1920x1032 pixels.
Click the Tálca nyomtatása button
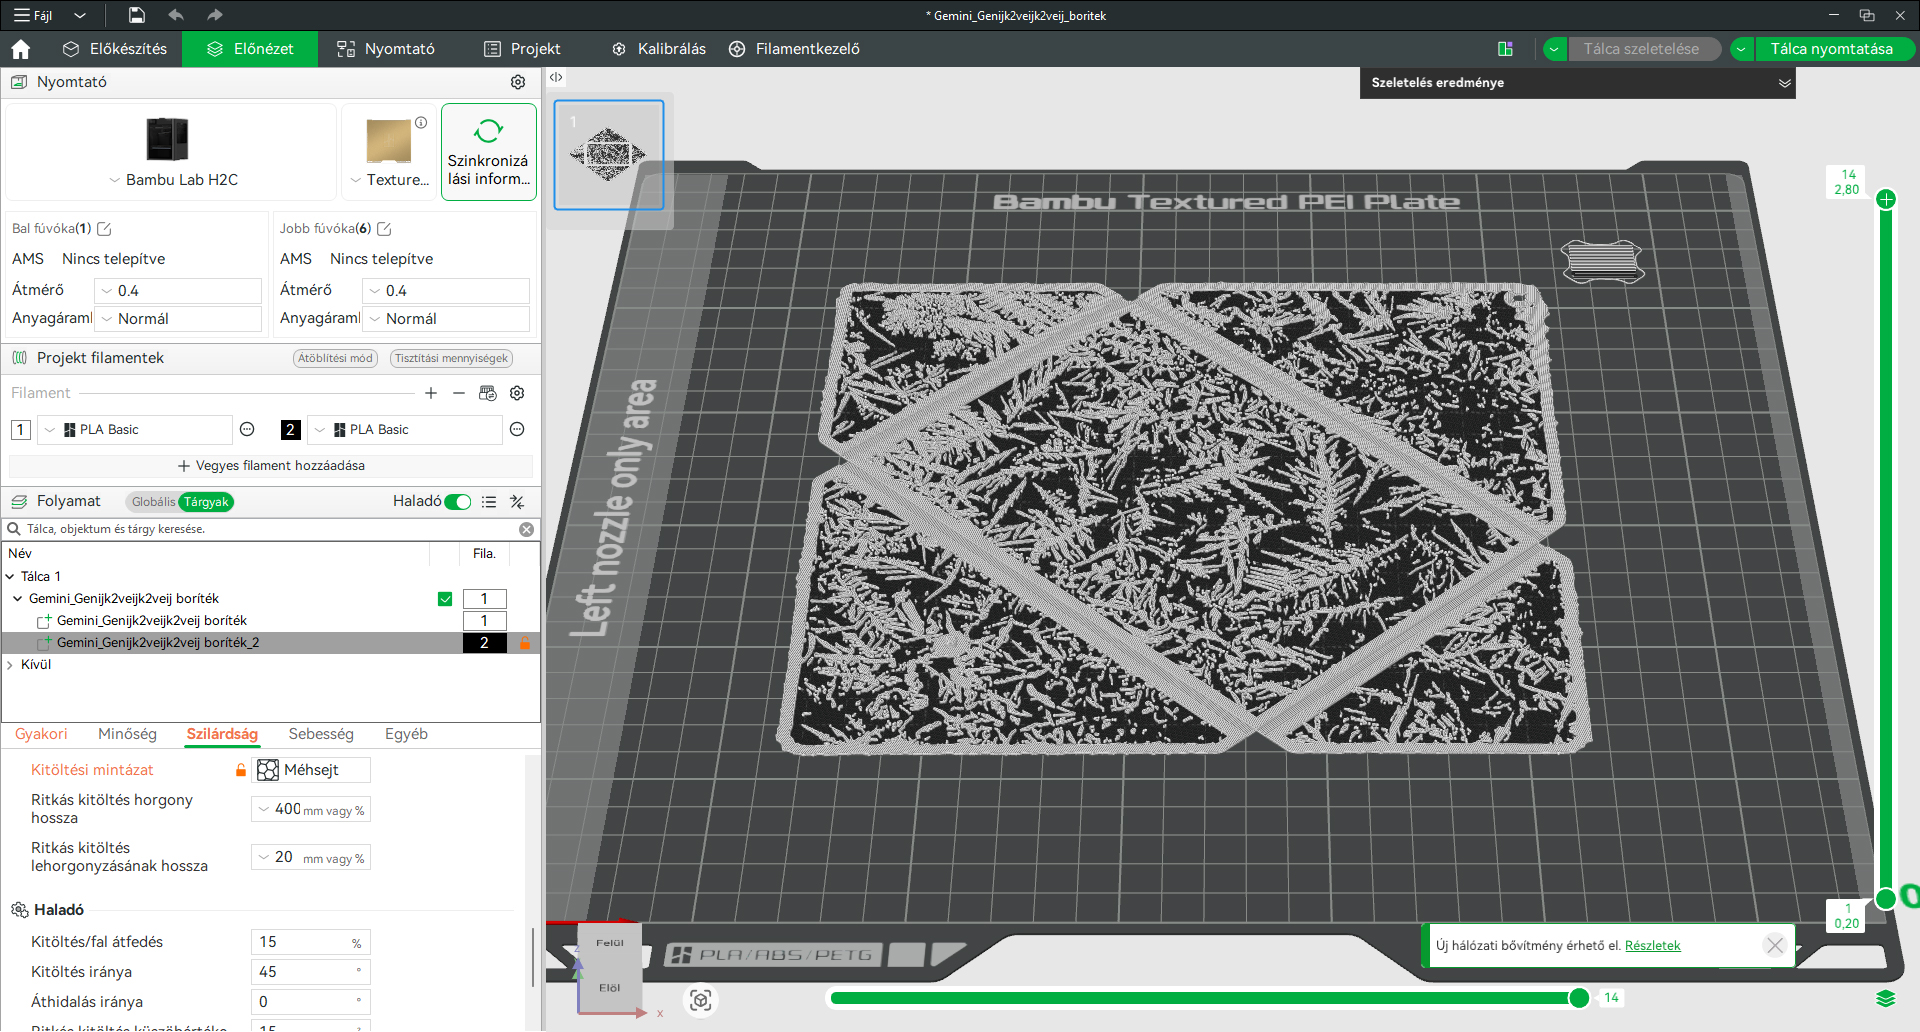point(1832,49)
